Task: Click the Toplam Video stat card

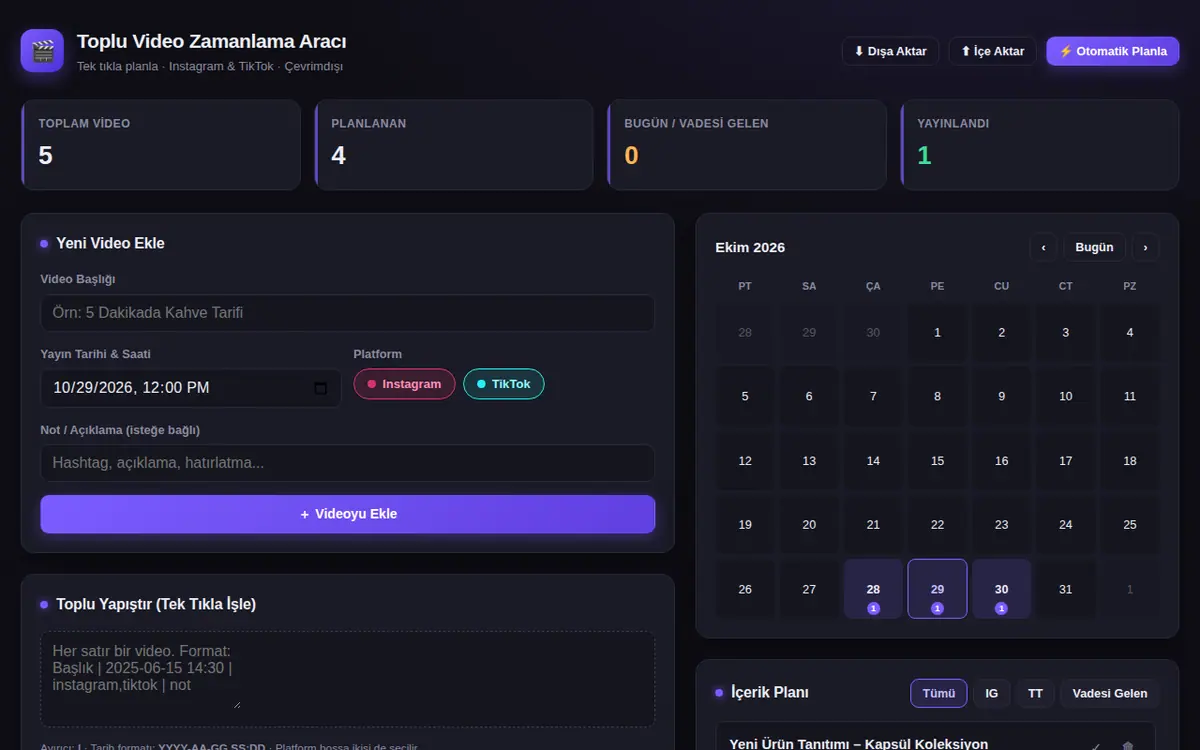Action: [x=161, y=145]
